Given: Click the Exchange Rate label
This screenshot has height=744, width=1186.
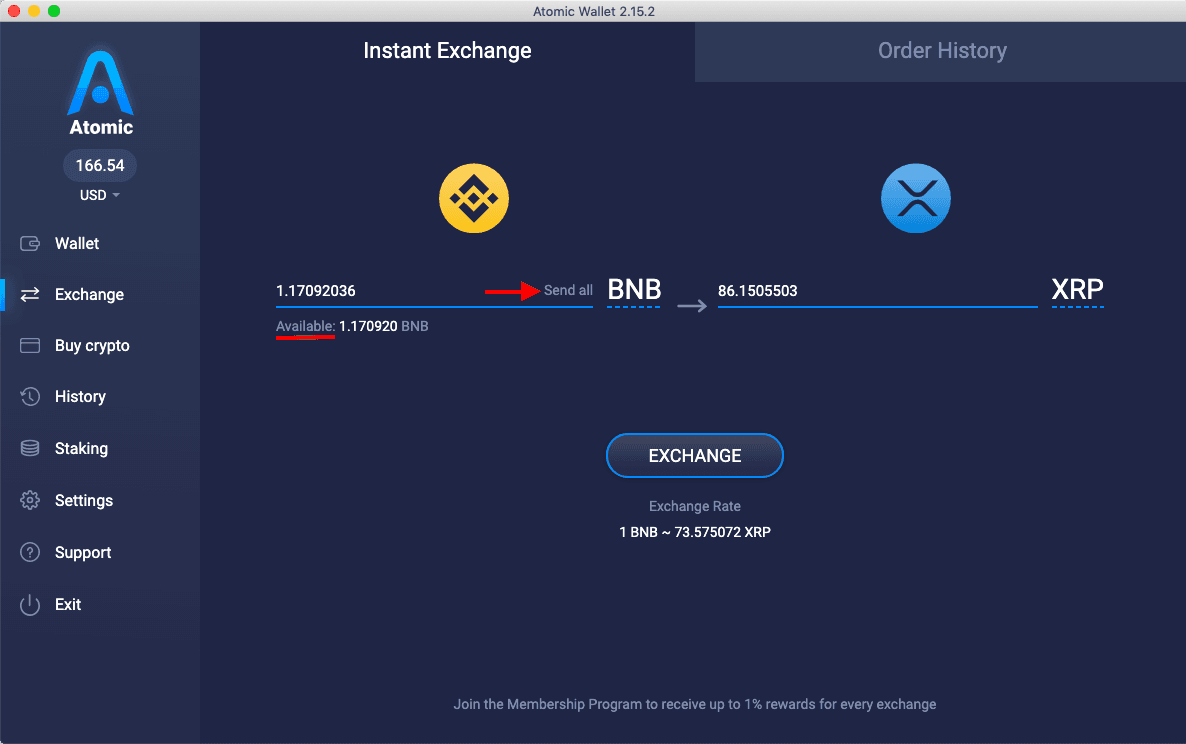Looking at the screenshot, I should (x=694, y=506).
